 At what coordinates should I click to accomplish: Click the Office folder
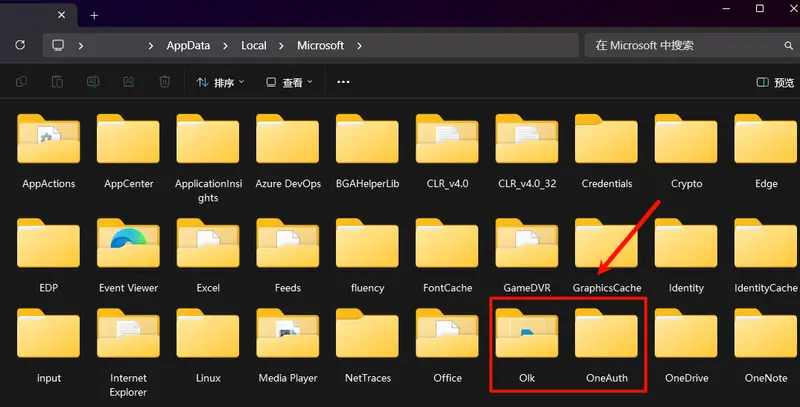[x=447, y=346]
